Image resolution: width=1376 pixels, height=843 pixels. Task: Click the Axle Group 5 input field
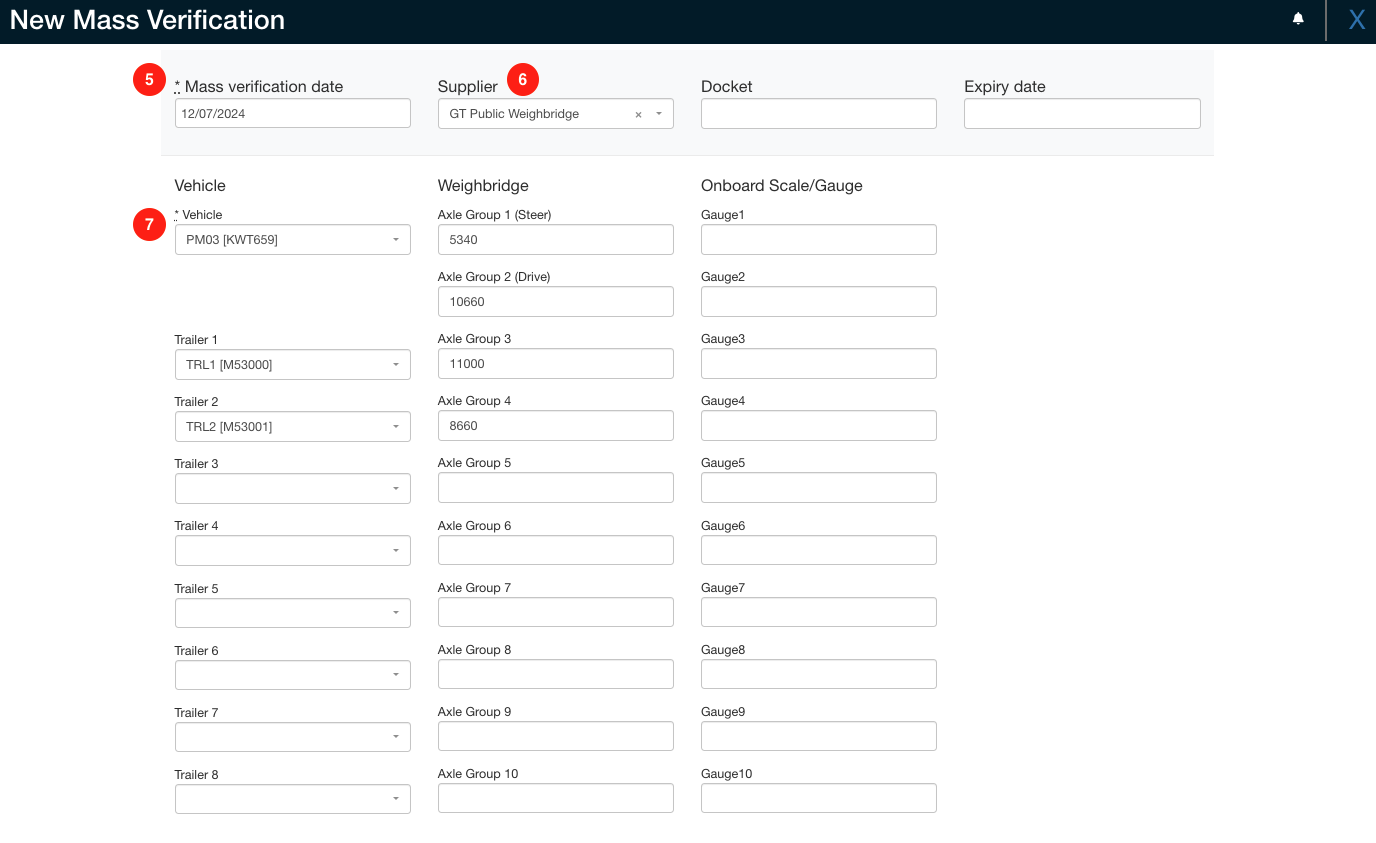click(x=555, y=487)
